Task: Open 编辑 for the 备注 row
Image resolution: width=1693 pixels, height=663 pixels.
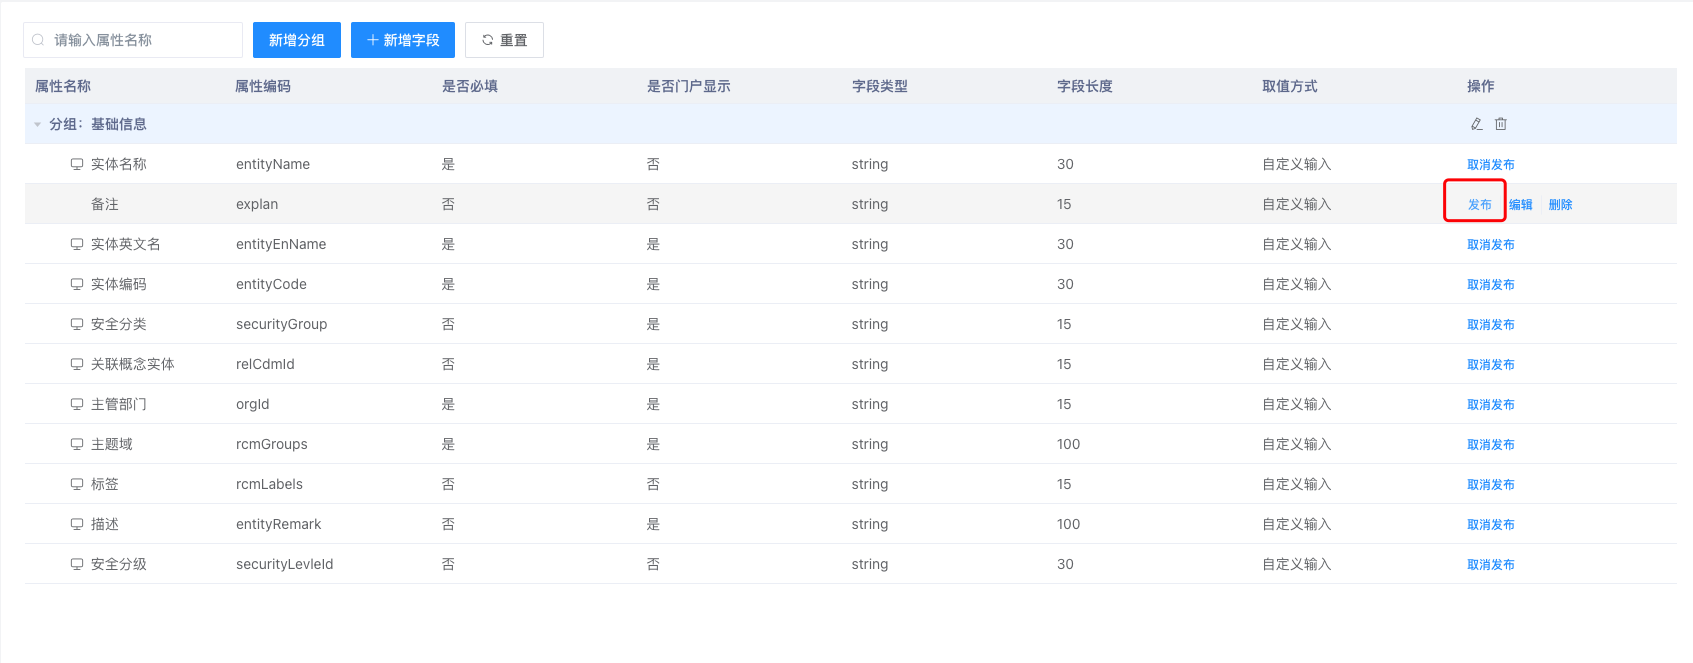Action: 1520,204
